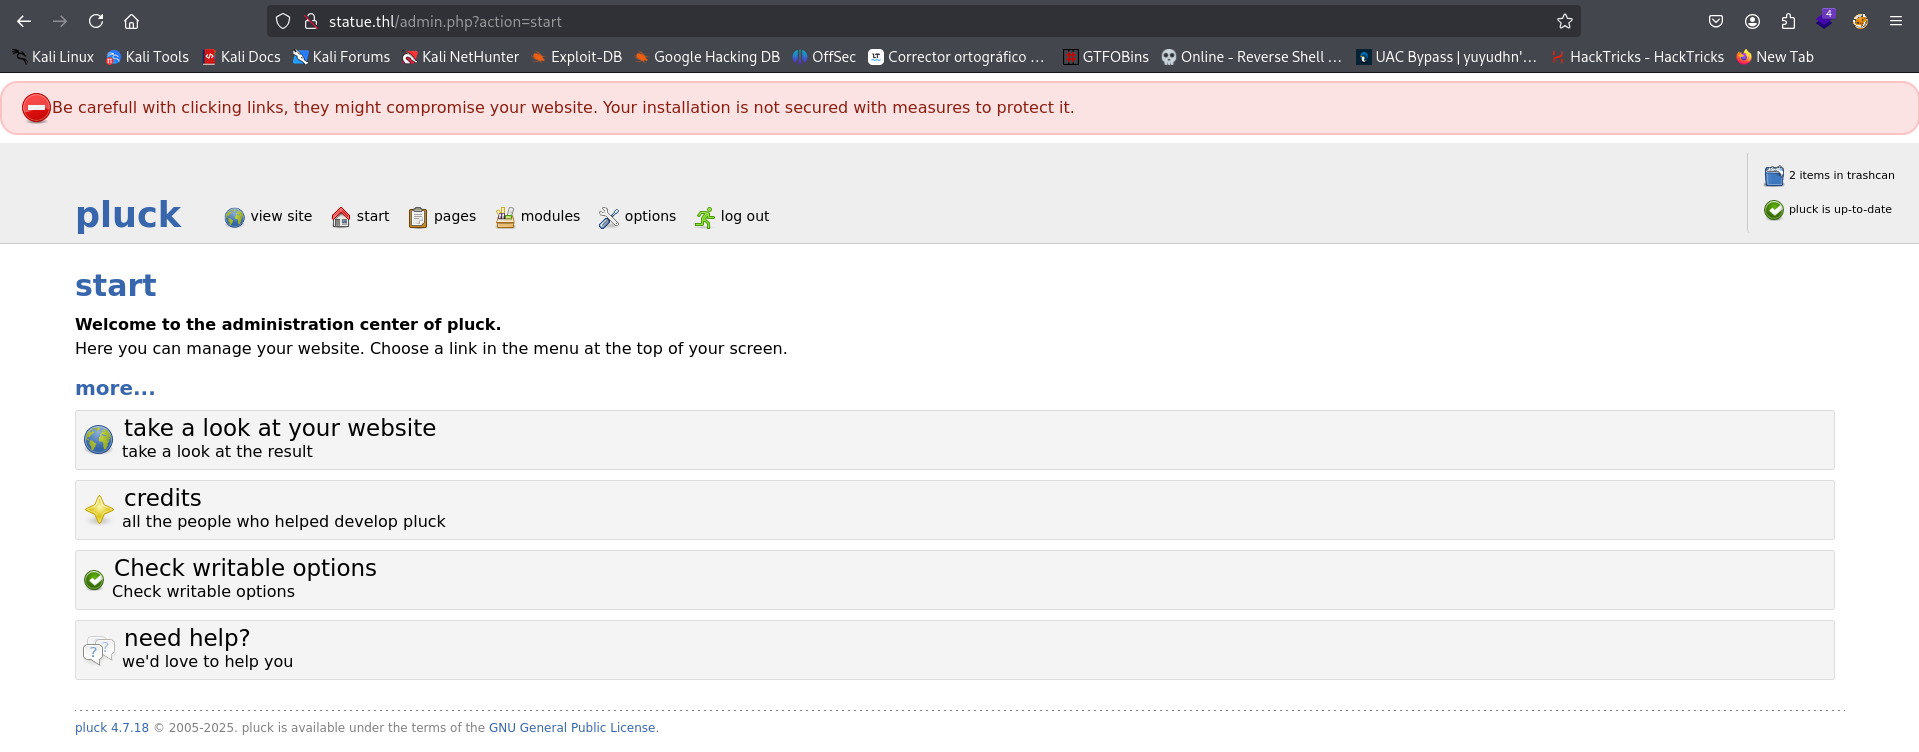Open 'Check writable options' heading link
This screenshot has height=752, width=1919.
(x=245, y=568)
